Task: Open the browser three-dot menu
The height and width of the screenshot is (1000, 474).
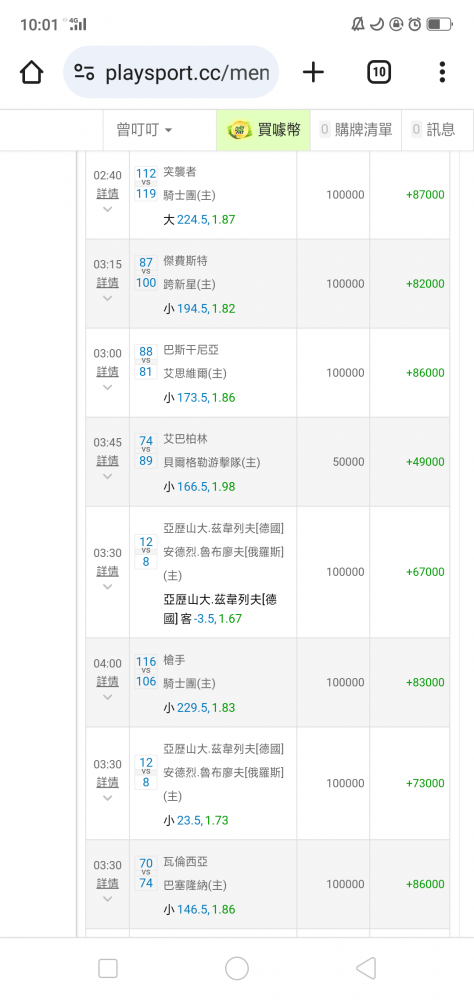Action: (442, 72)
